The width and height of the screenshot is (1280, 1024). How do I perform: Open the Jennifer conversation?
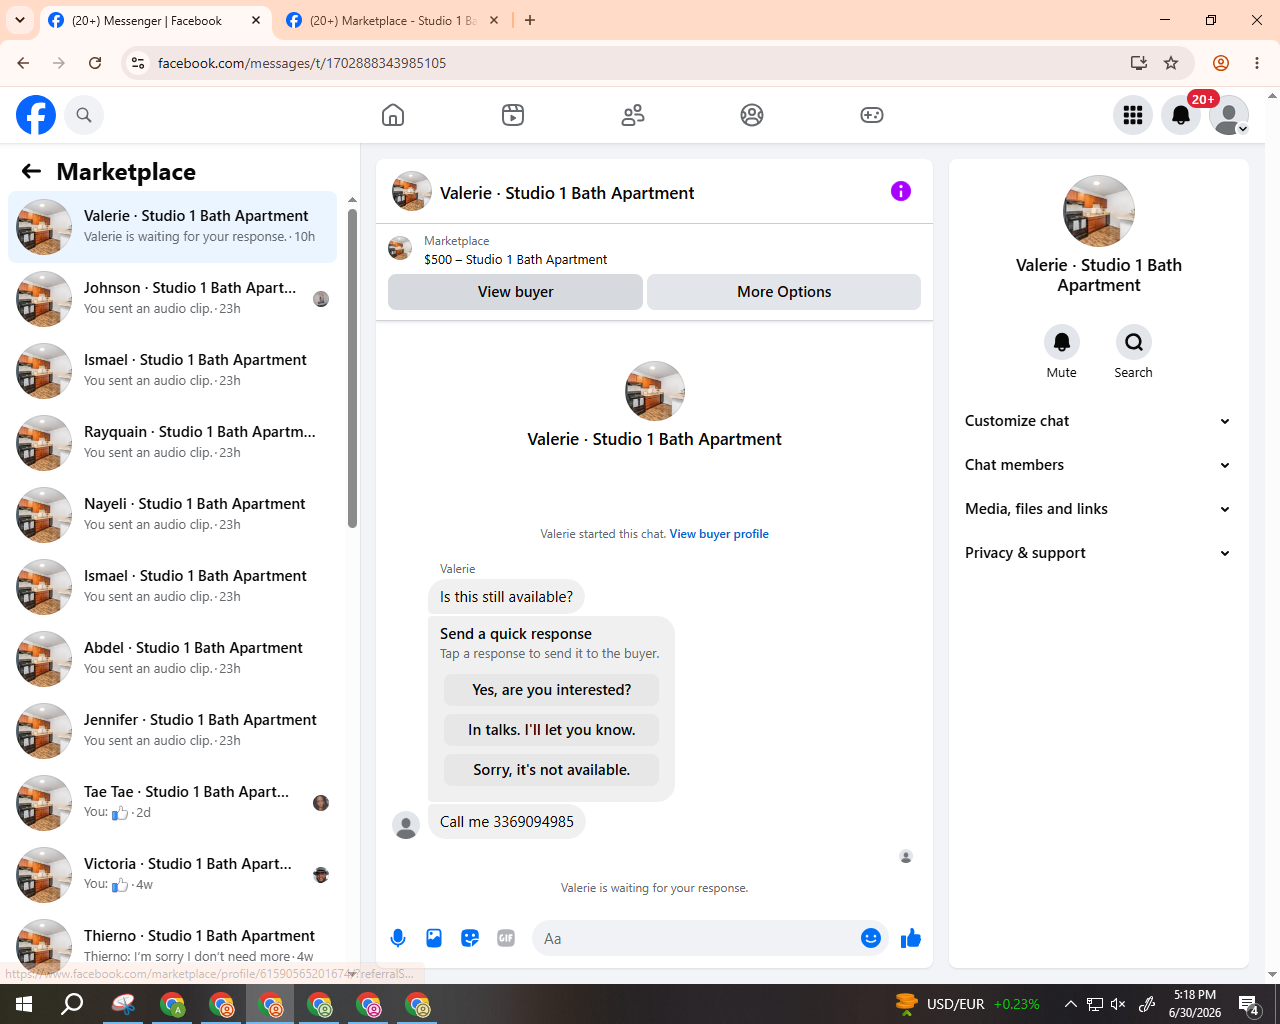tap(172, 731)
